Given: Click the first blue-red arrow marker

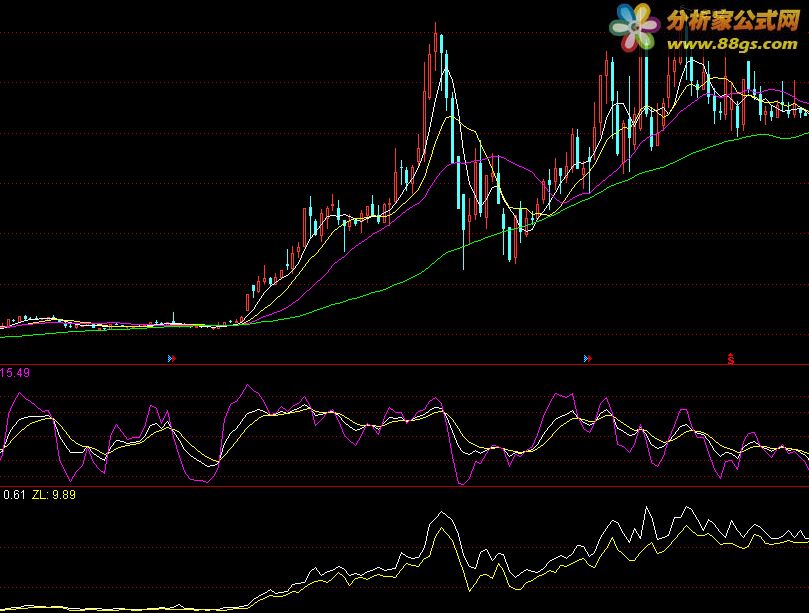Looking at the screenshot, I should [x=172, y=358].
